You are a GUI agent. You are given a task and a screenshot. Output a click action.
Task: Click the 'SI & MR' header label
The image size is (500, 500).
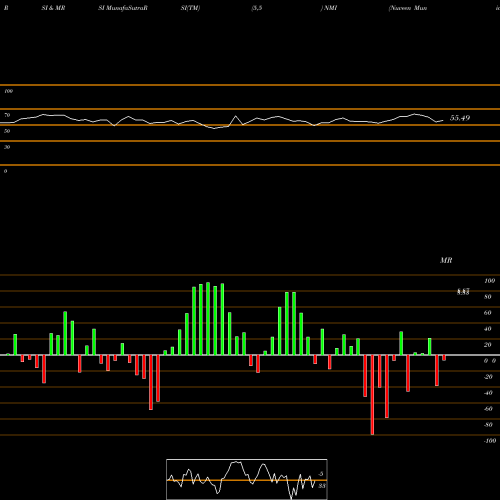(x=53, y=8)
